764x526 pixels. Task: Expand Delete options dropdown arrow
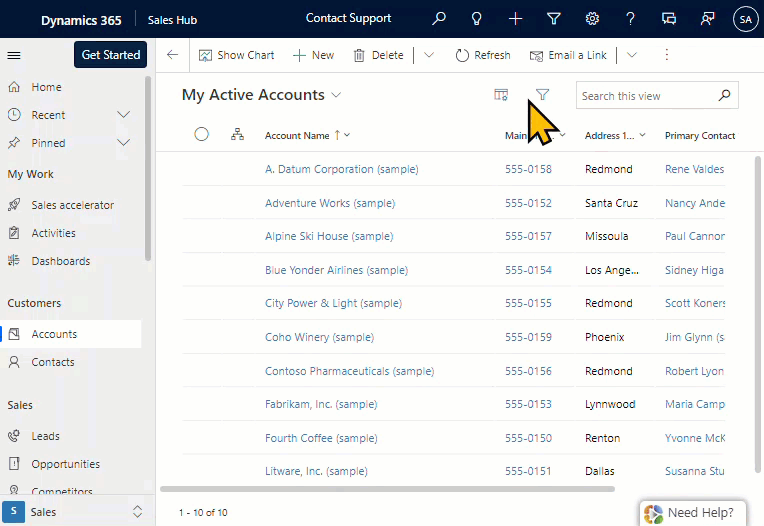(429, 55)
